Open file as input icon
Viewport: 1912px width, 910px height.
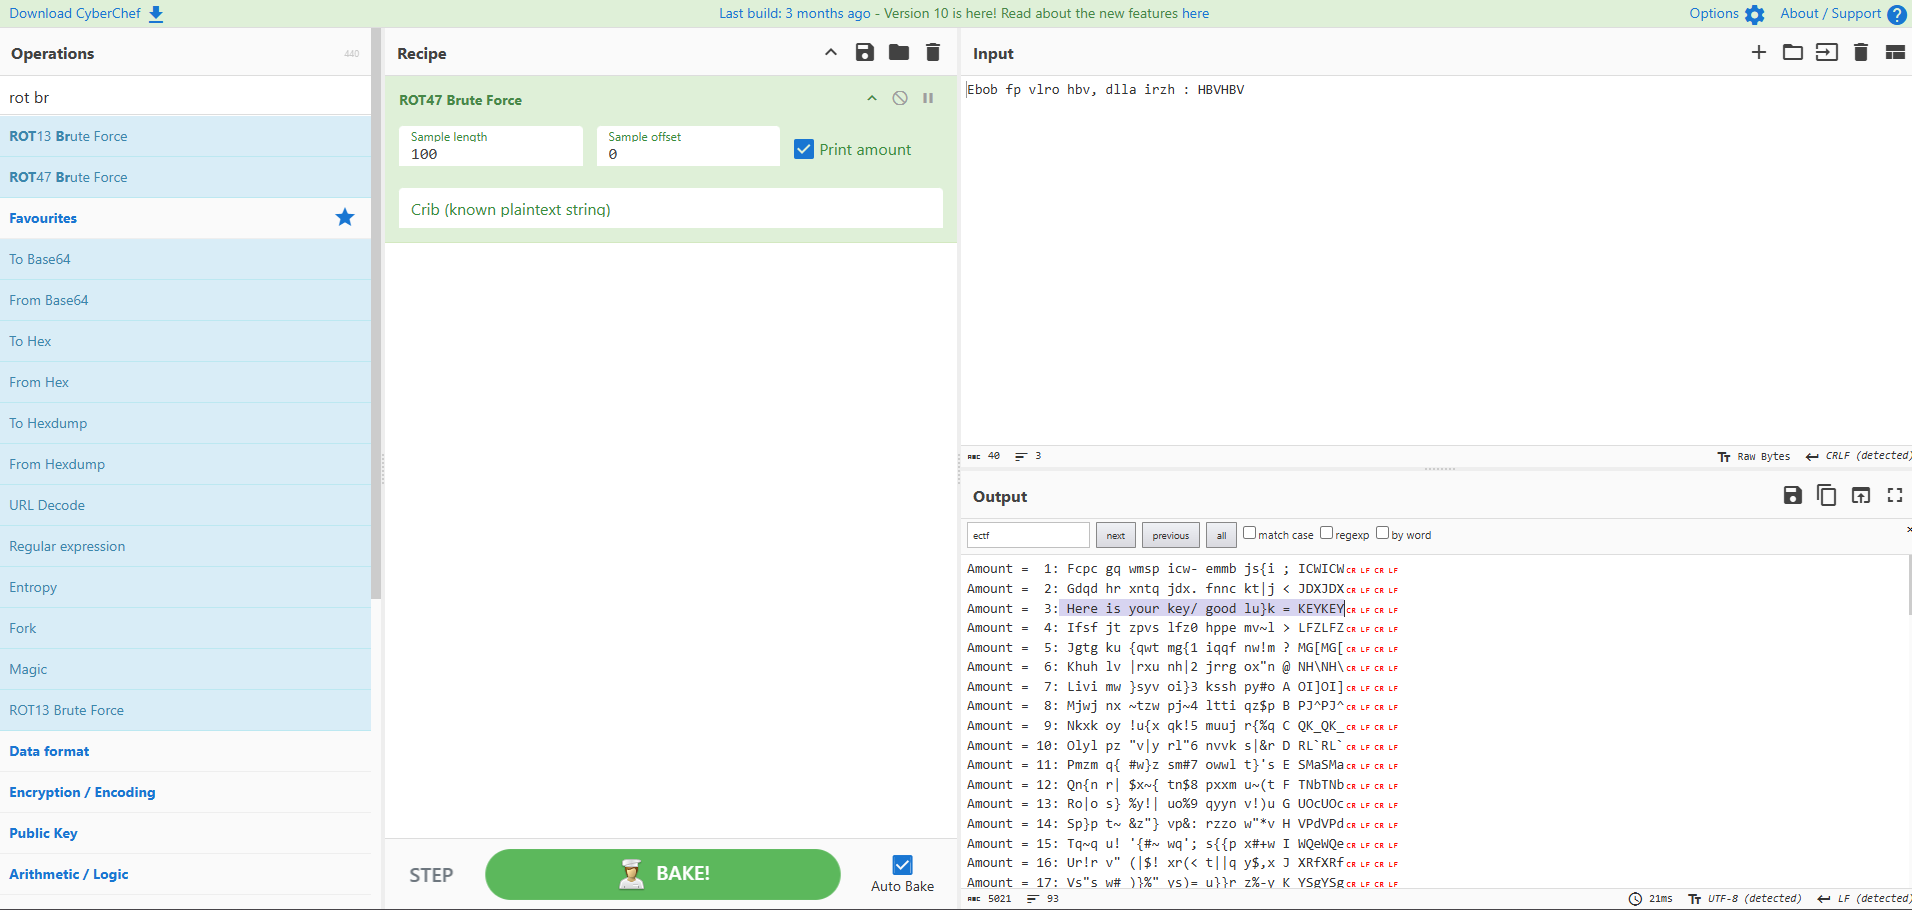[x=1827, y=52]
